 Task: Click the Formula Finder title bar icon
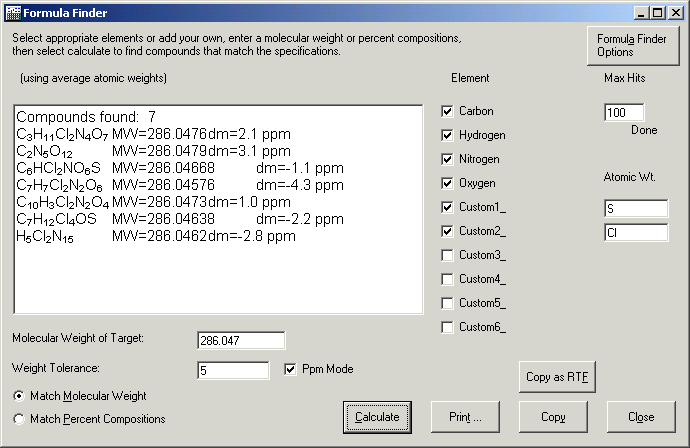[13, 13]
